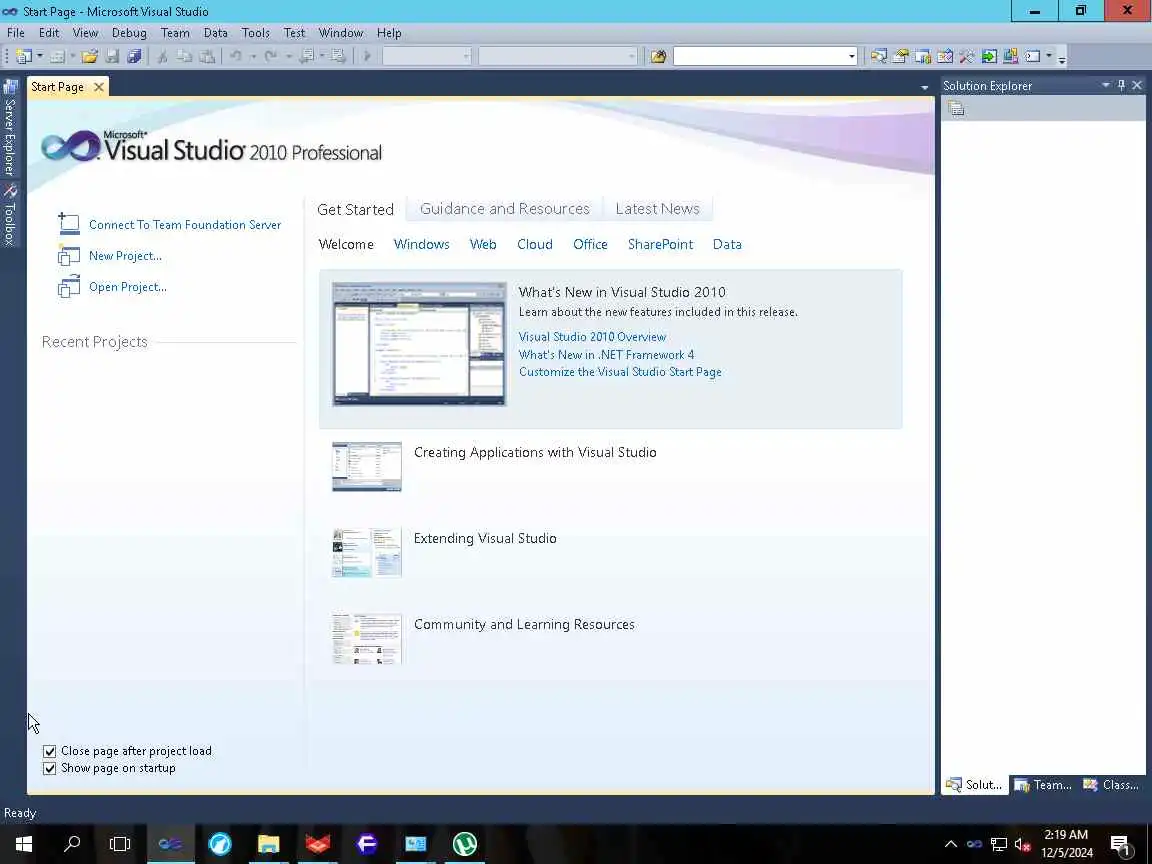The image size is (1152, 864).
Task: Open uTorrent from the taskbar
Action: [464, 843]
